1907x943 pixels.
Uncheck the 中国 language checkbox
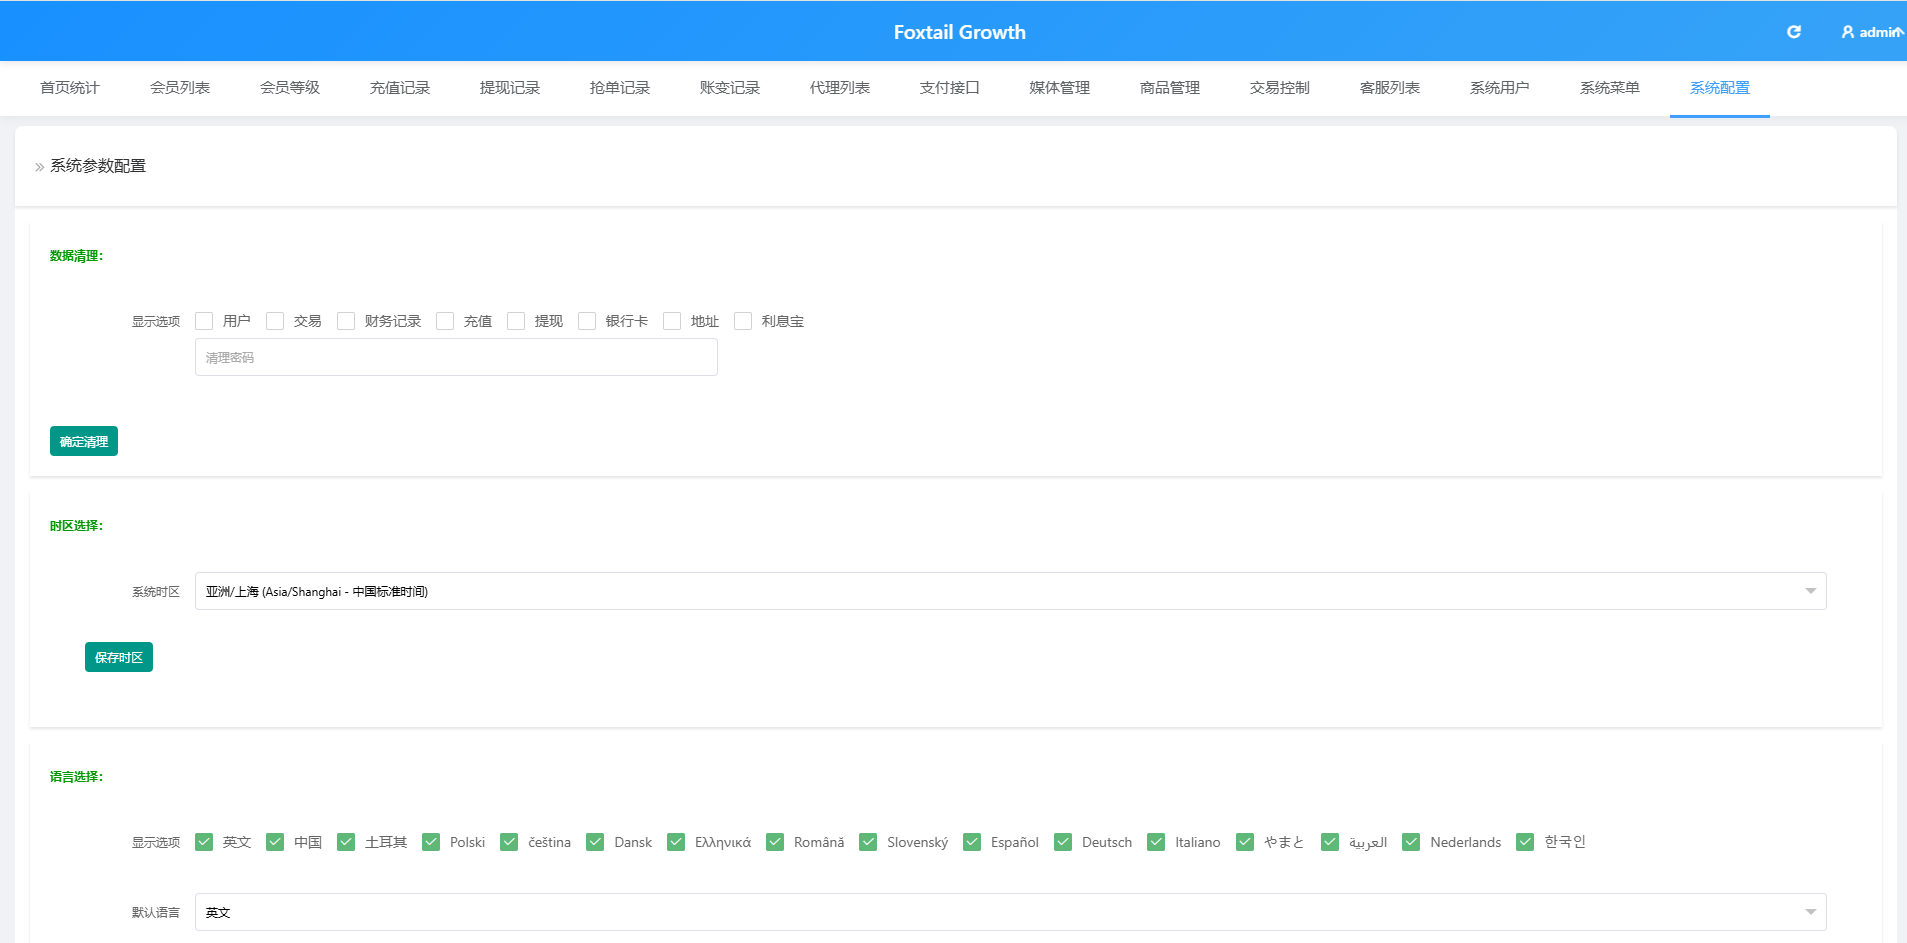coord(275,842)
